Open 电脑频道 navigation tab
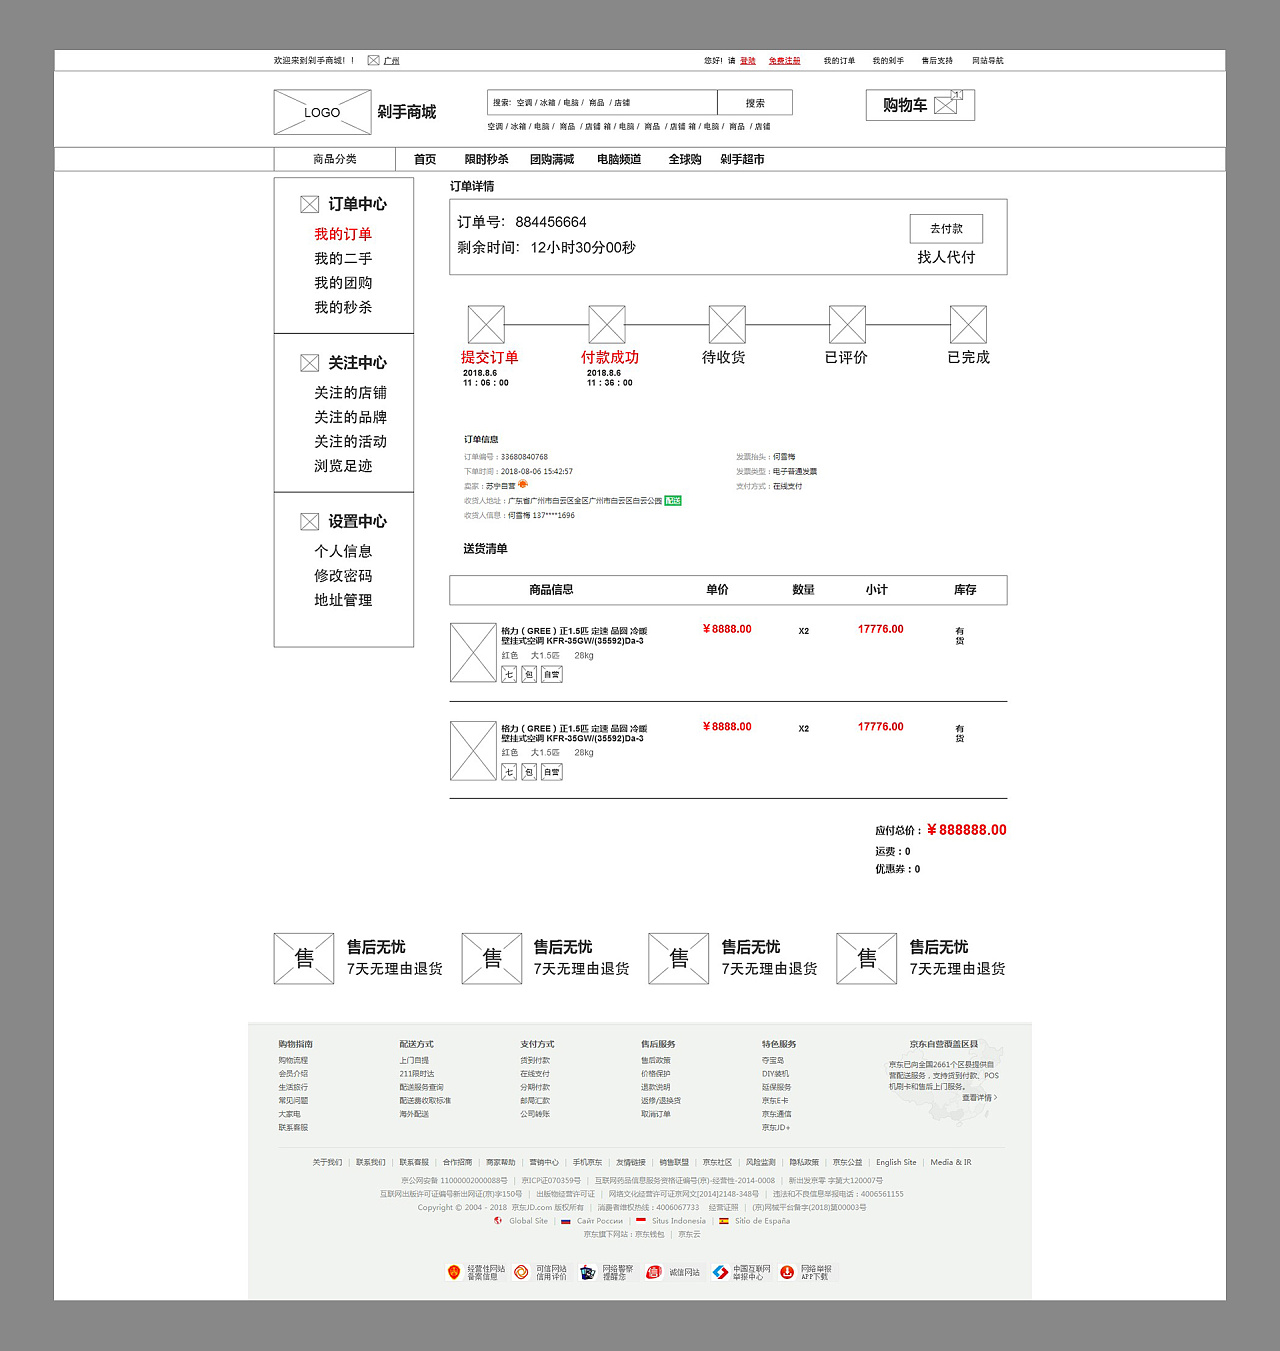The width and height of the screenshot is (1280, 1351). [x=619, y=160]
